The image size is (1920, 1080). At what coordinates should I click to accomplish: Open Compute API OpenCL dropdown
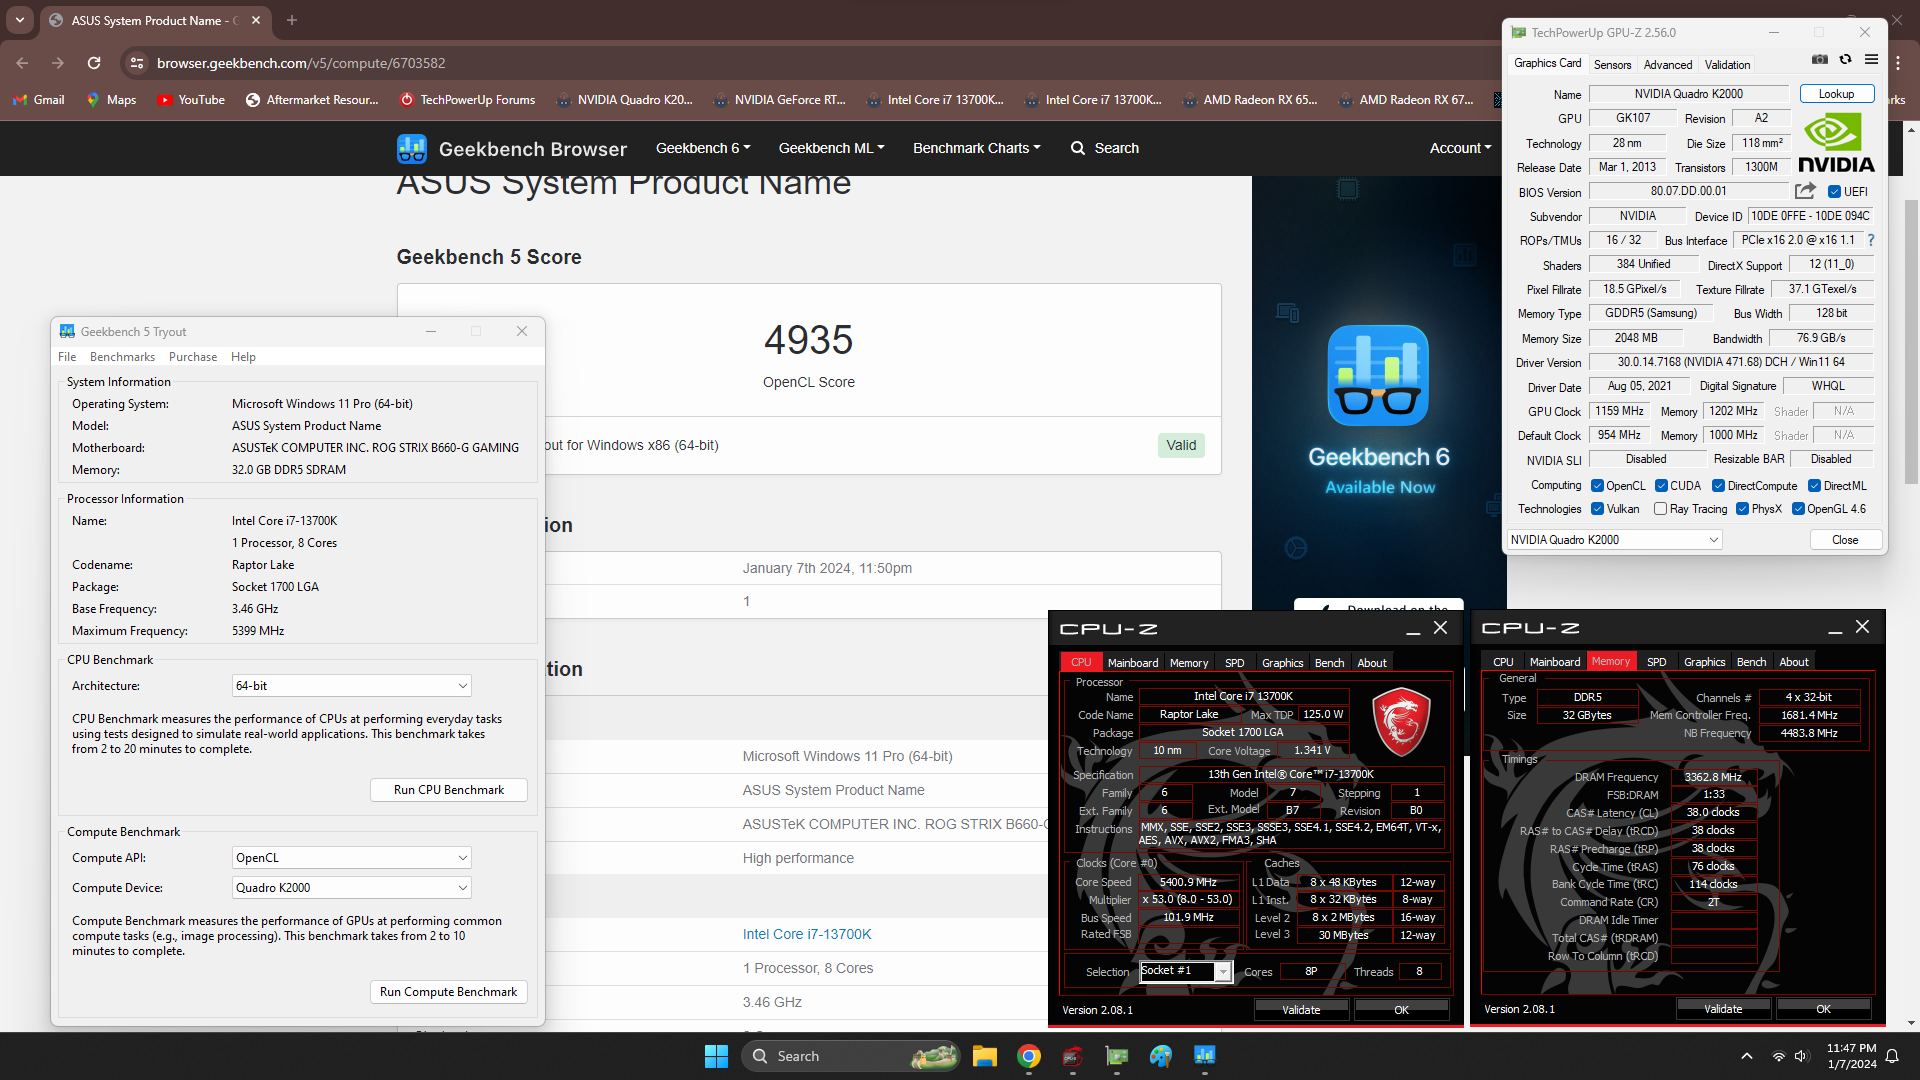(351, 858)
